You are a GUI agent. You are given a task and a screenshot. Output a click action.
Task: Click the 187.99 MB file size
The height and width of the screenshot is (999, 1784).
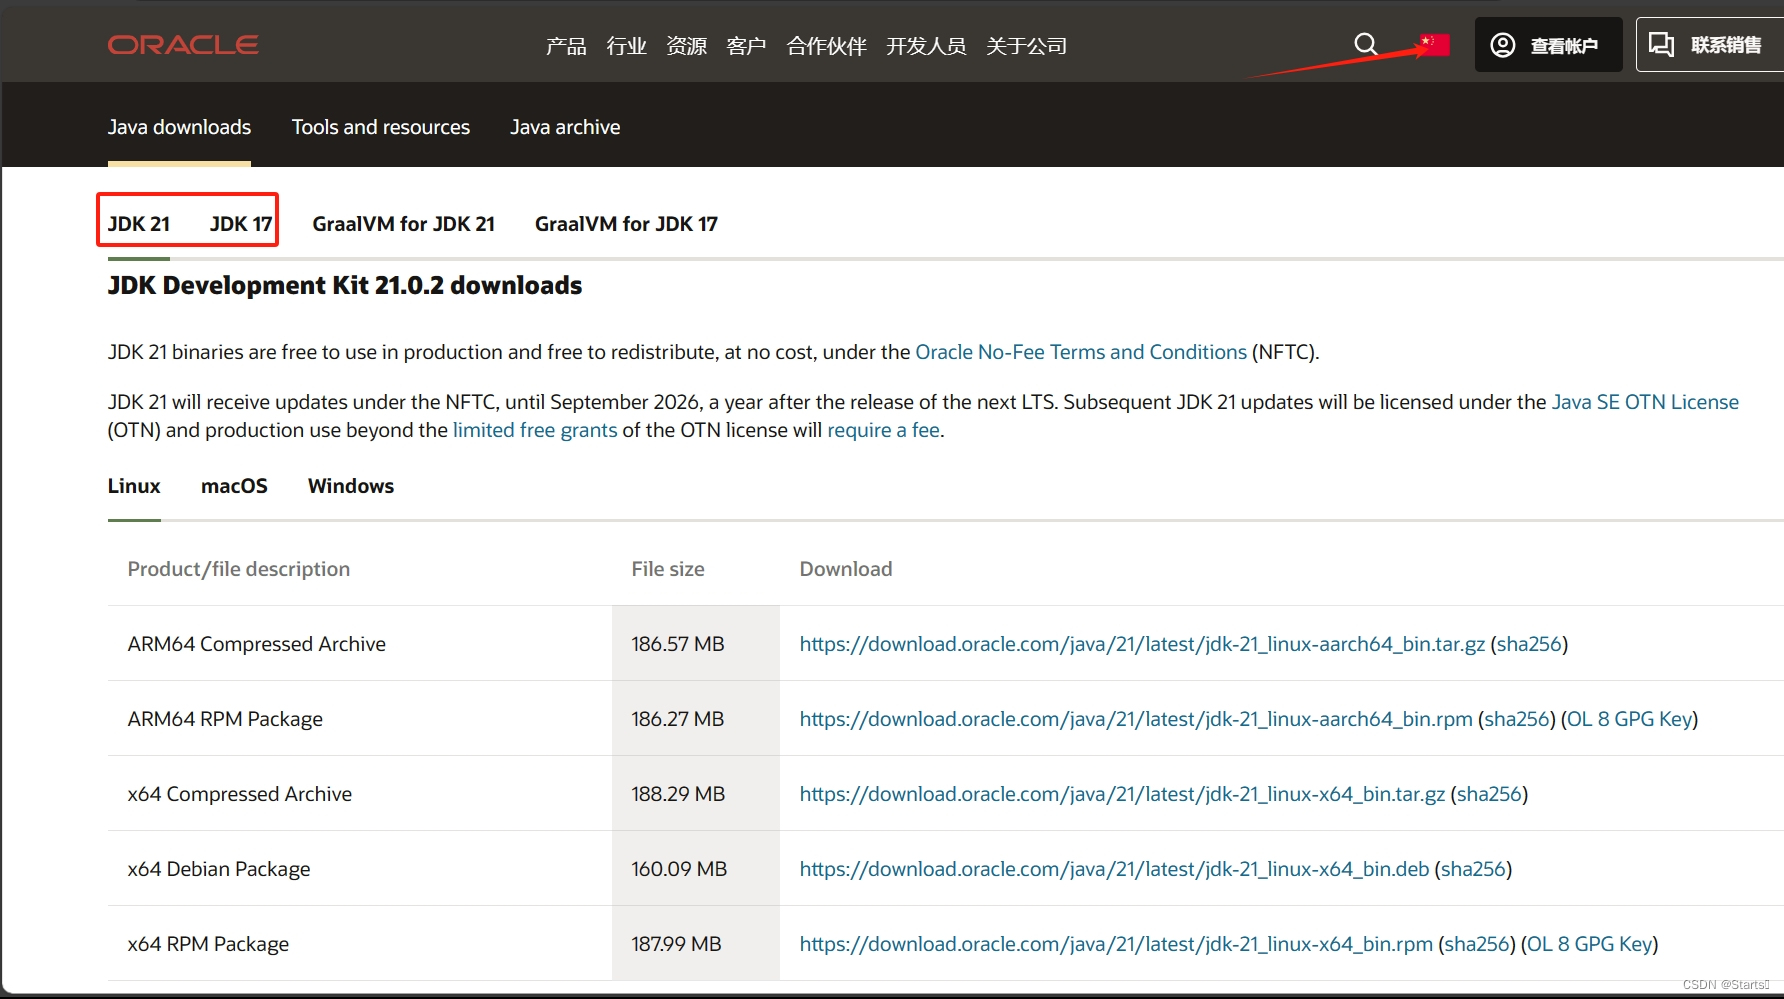coord(676,944)
